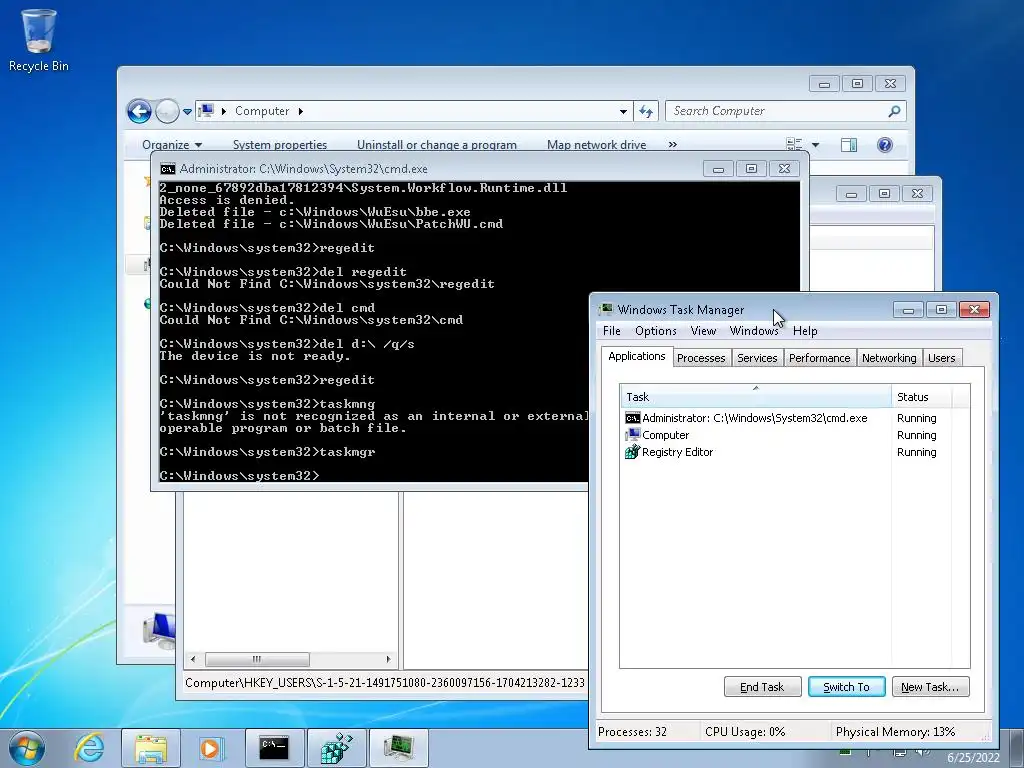The width and height of the screenshot is (1024, 768).
Task: Click Physical Memory: 13% in the status bar
Action: coord(895,731)
